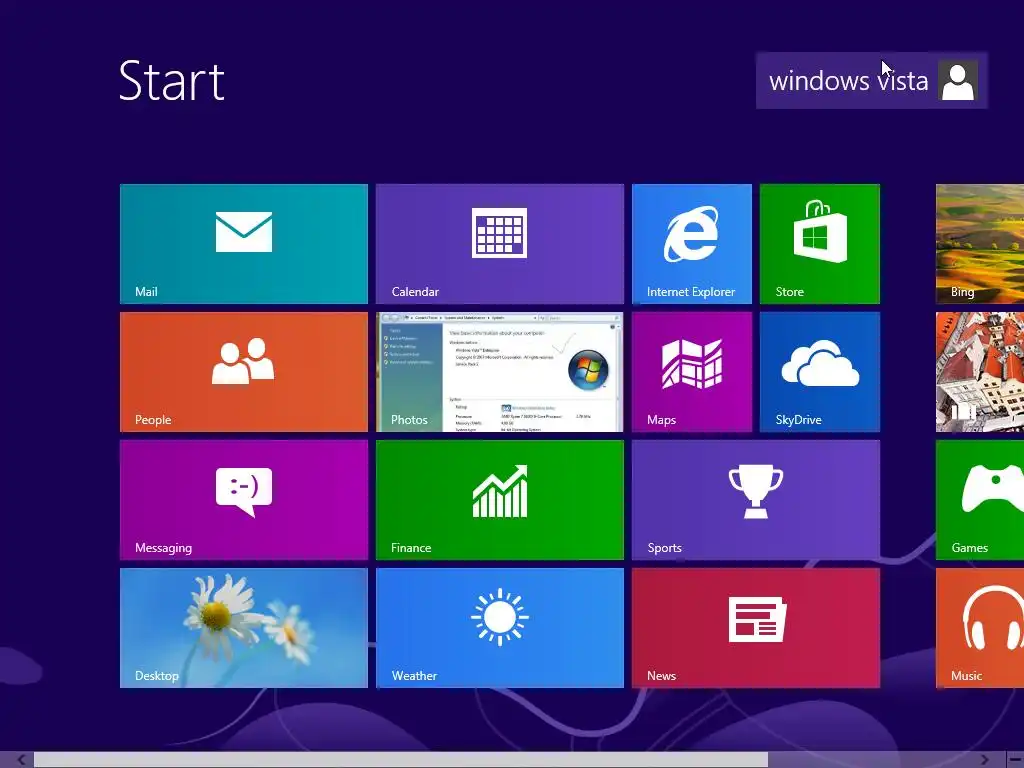Open the Bing tile
The height and width of the screenshot is (768, 1024).
pyautogui.click(x=980, y=244)
